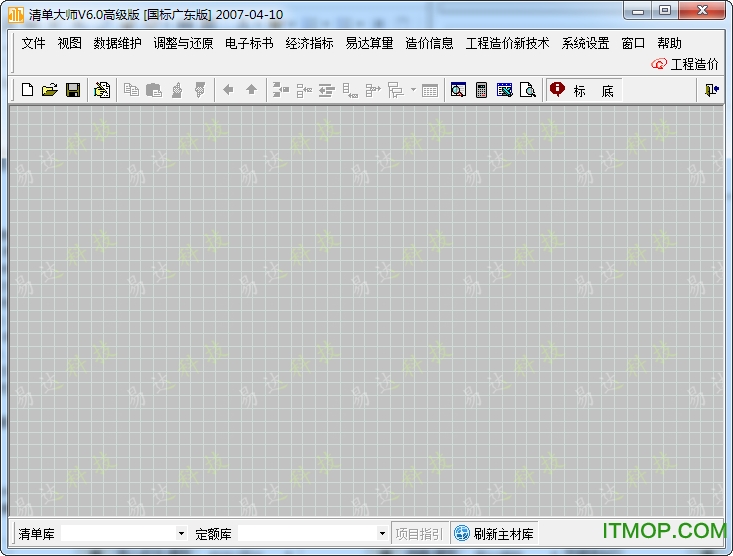Screen dimensions: 733x556
Task: Open the 电子标书 menu
Action: 249,43
